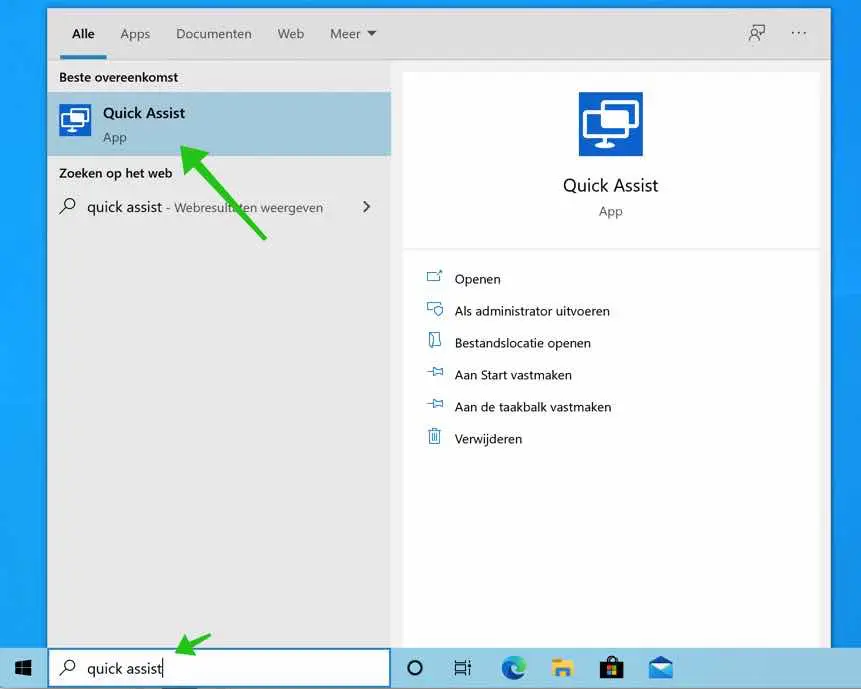Choose Aan de taakbalk vastmaken

click(533, 407)
